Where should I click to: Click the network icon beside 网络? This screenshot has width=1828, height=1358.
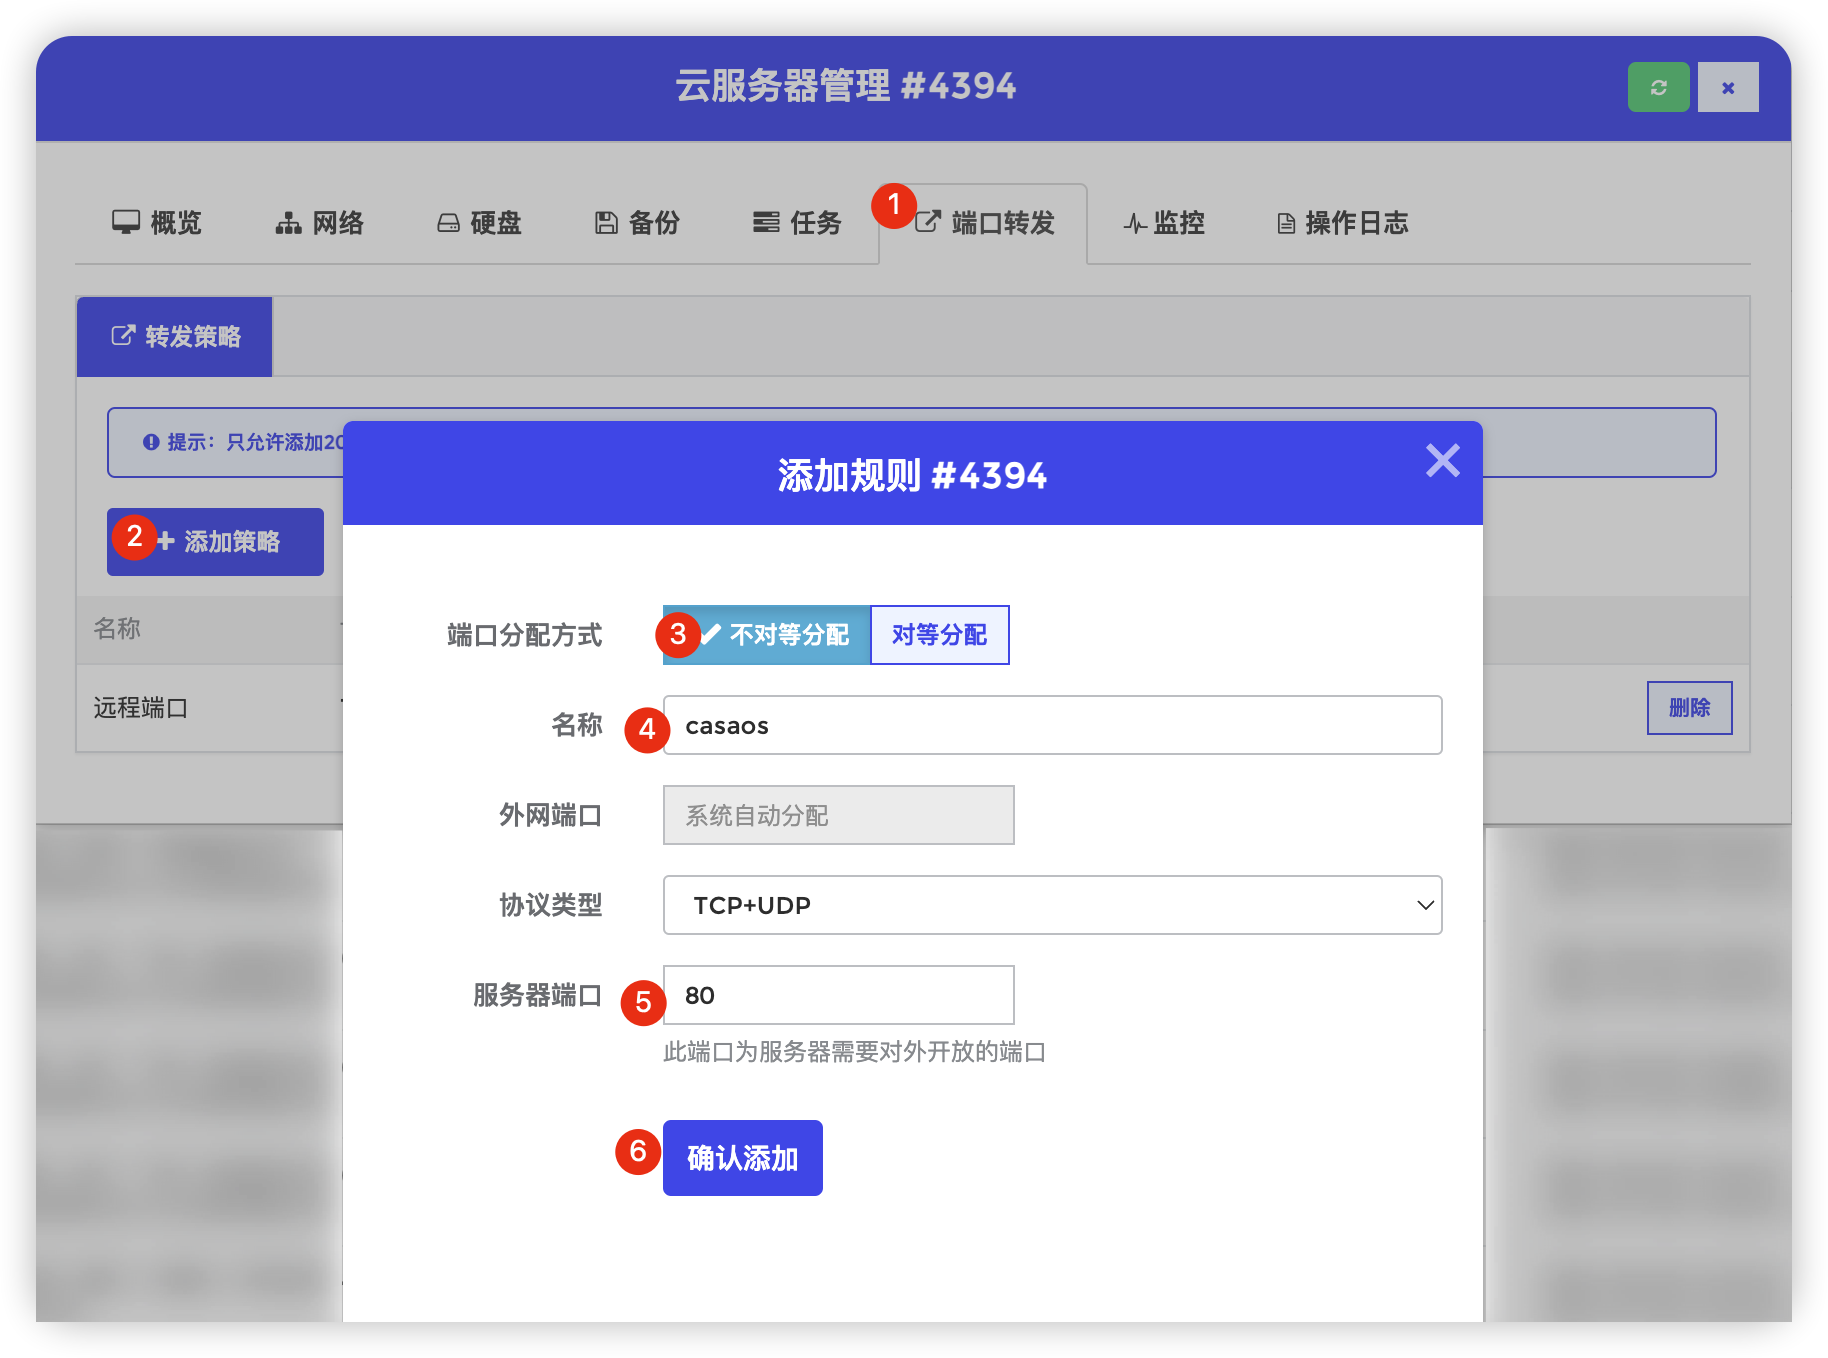pyautogui.click(x=288, y=222)
